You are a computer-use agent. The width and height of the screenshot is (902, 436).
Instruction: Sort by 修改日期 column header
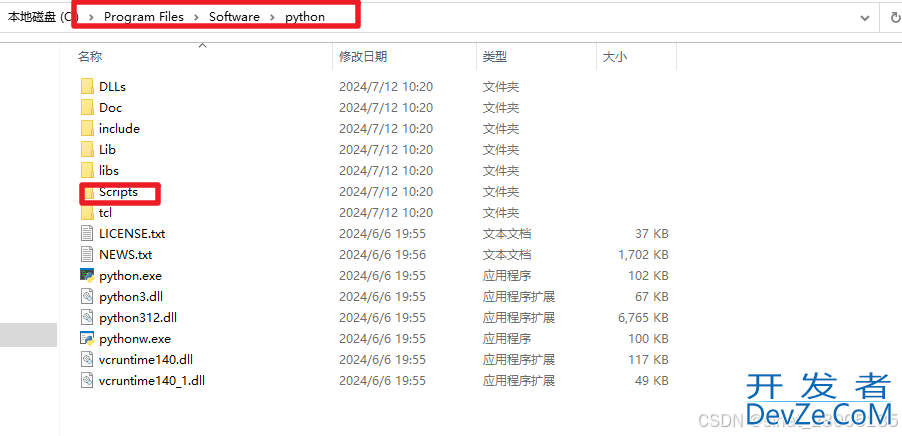(x=363, y=56)
